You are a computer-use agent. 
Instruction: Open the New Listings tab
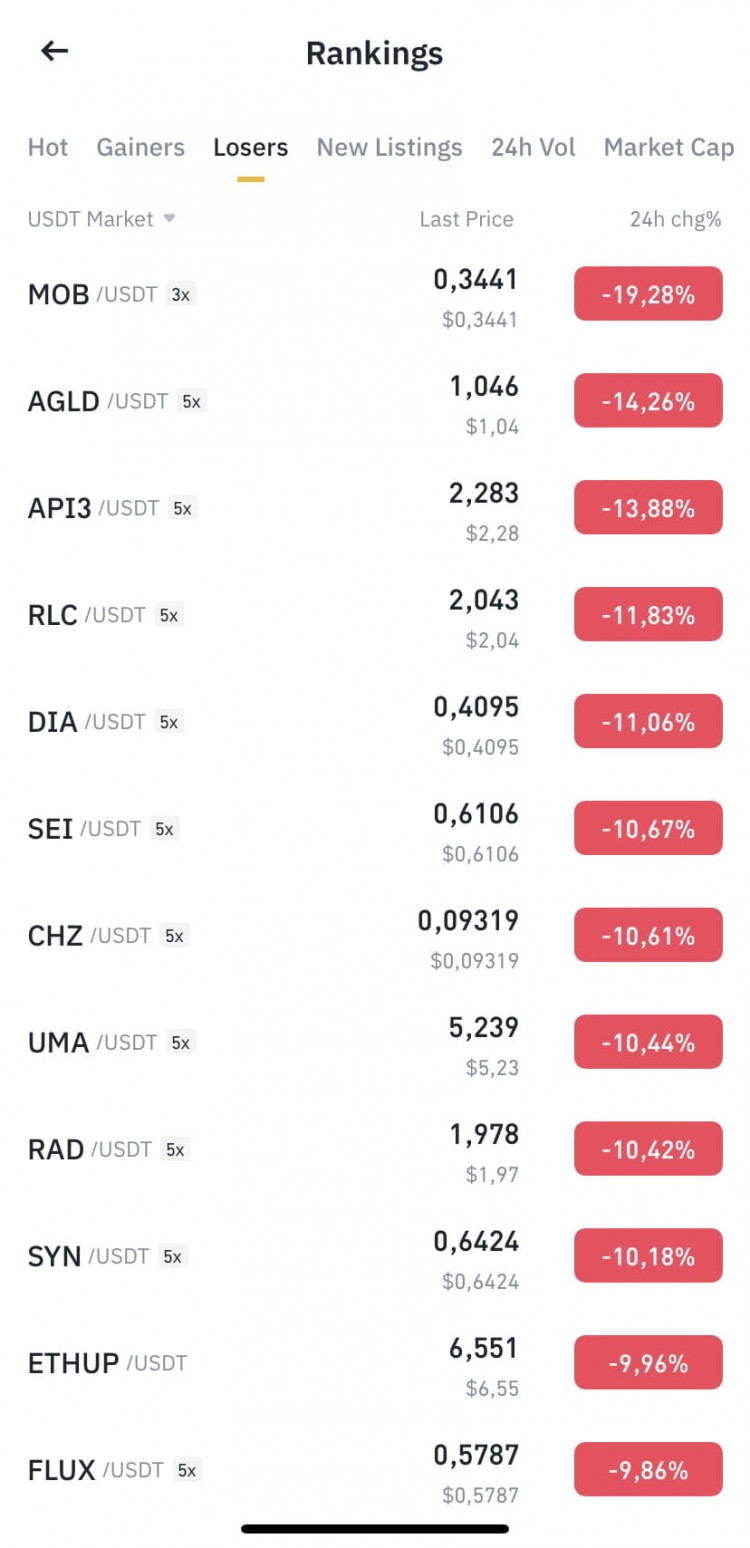390,148
